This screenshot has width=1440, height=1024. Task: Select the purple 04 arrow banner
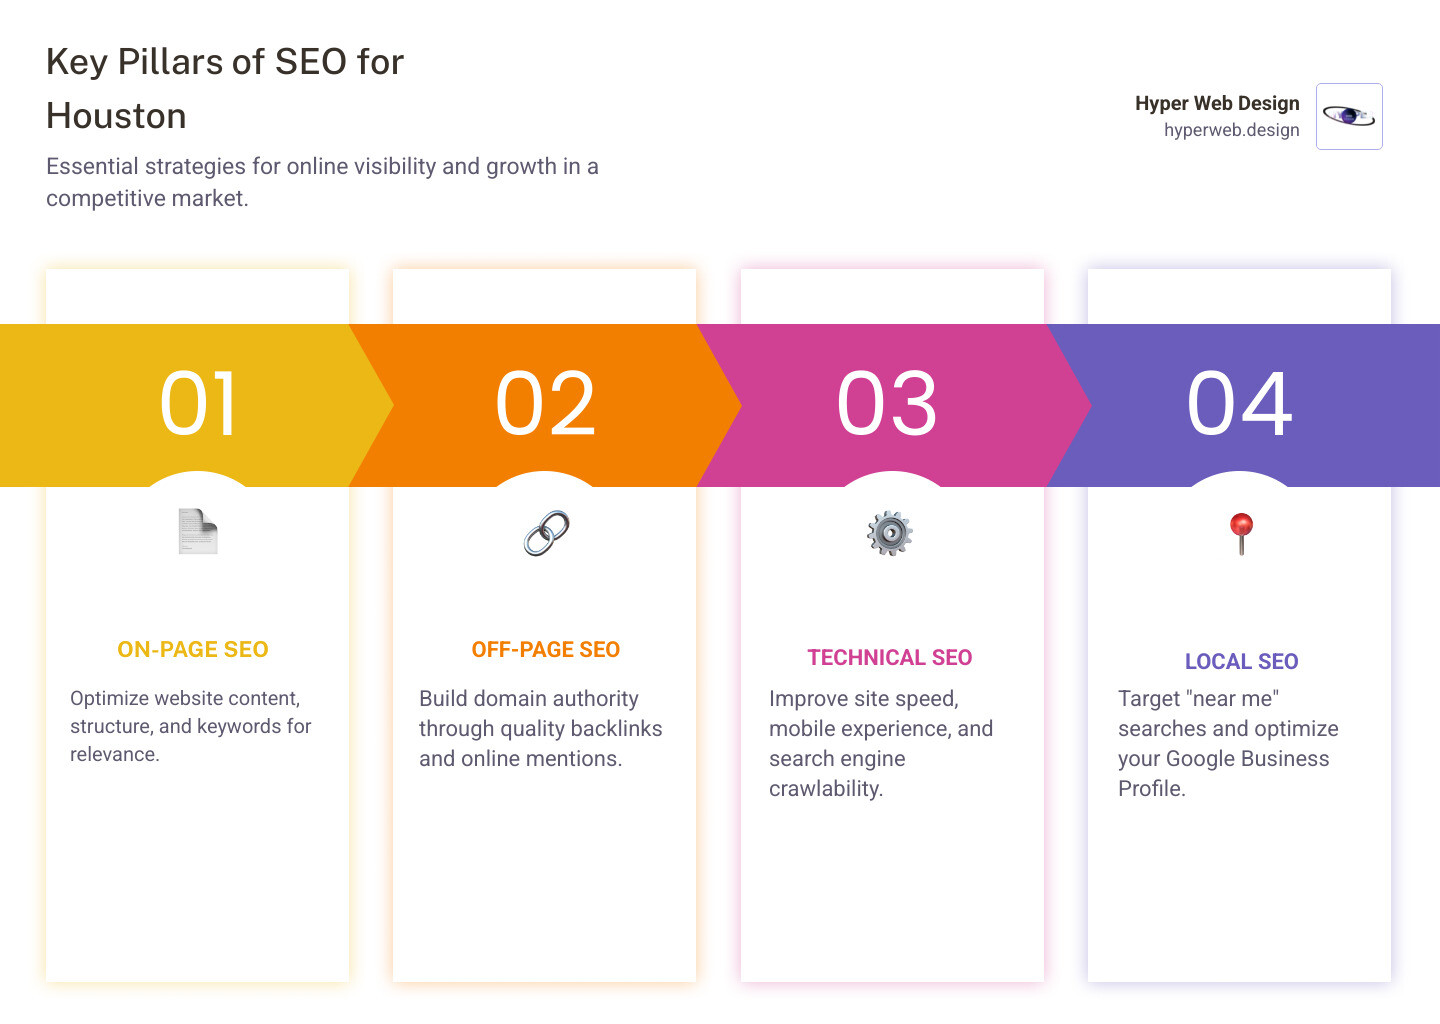(1240, 404)
